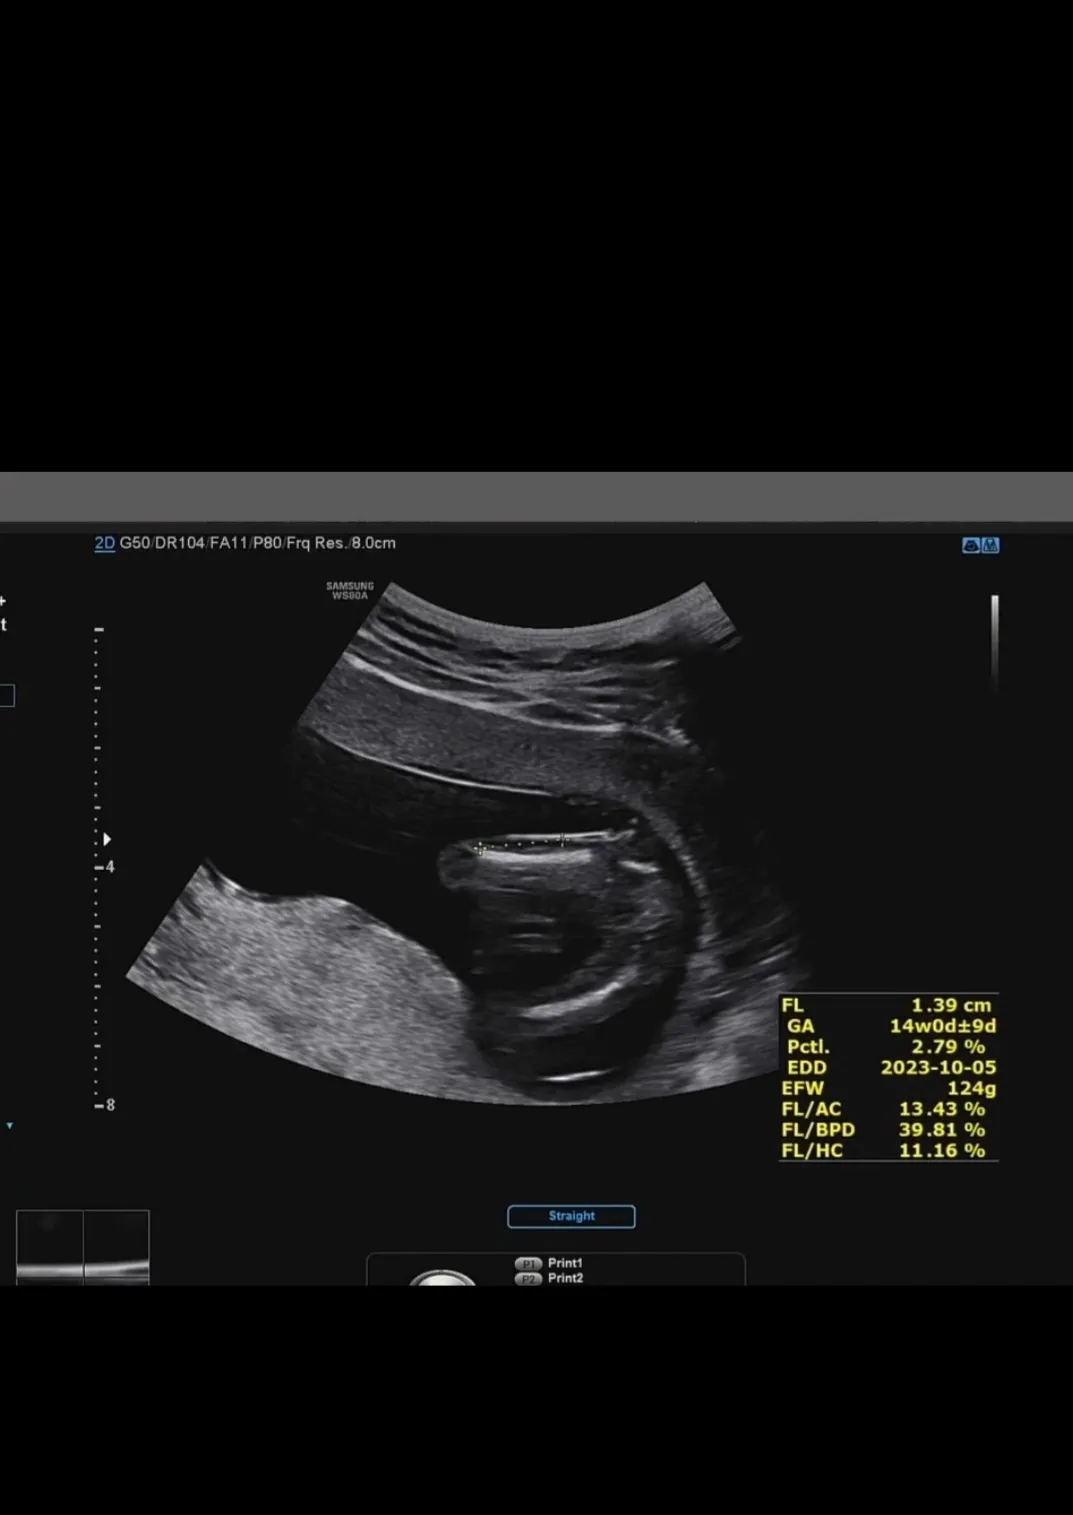Select the P1 Print1 option
Screen dimensions: 1073x1515
549,1263
